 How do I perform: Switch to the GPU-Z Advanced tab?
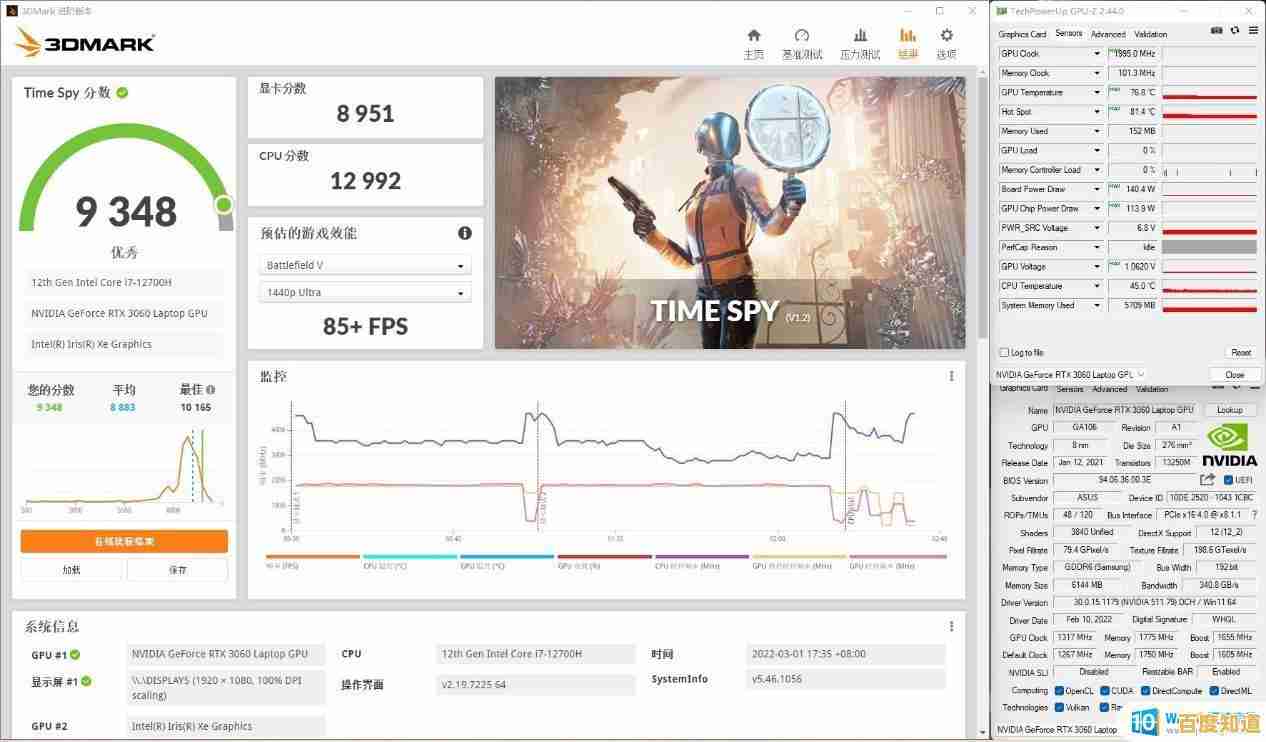[1107, 34]
